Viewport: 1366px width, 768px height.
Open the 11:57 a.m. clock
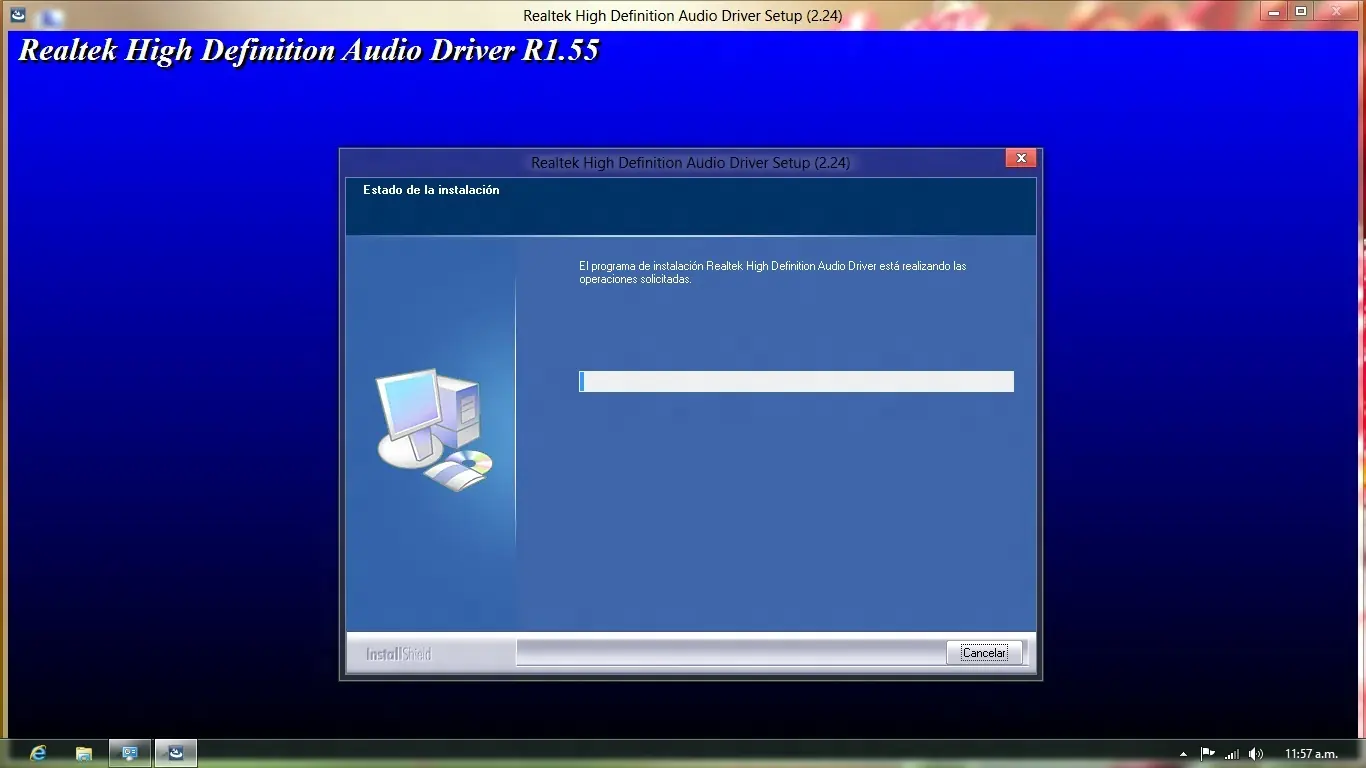[1311, 754]
